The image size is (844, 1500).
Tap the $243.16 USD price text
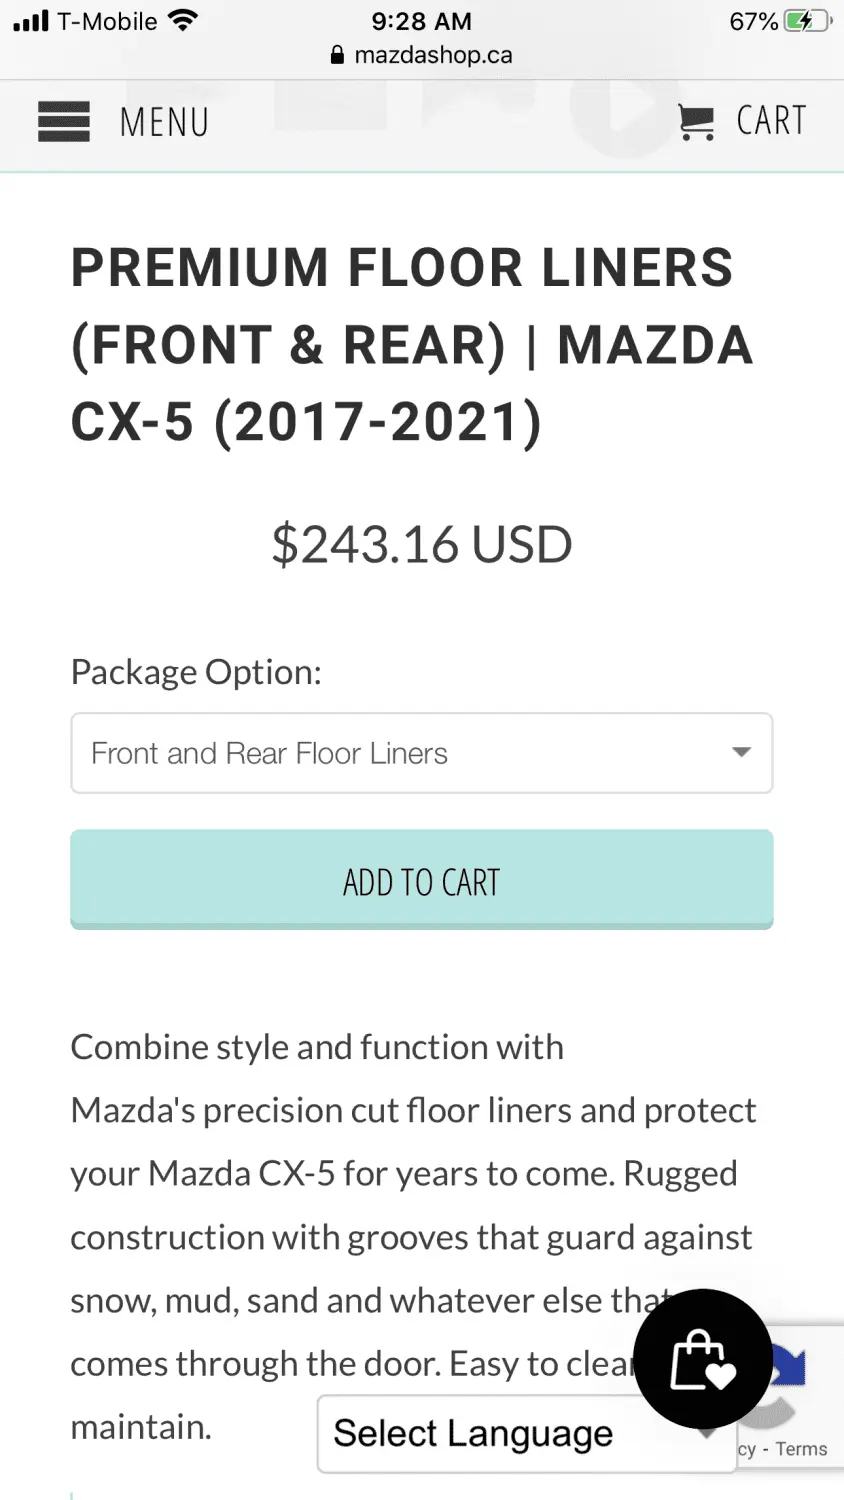pos(422,545)
